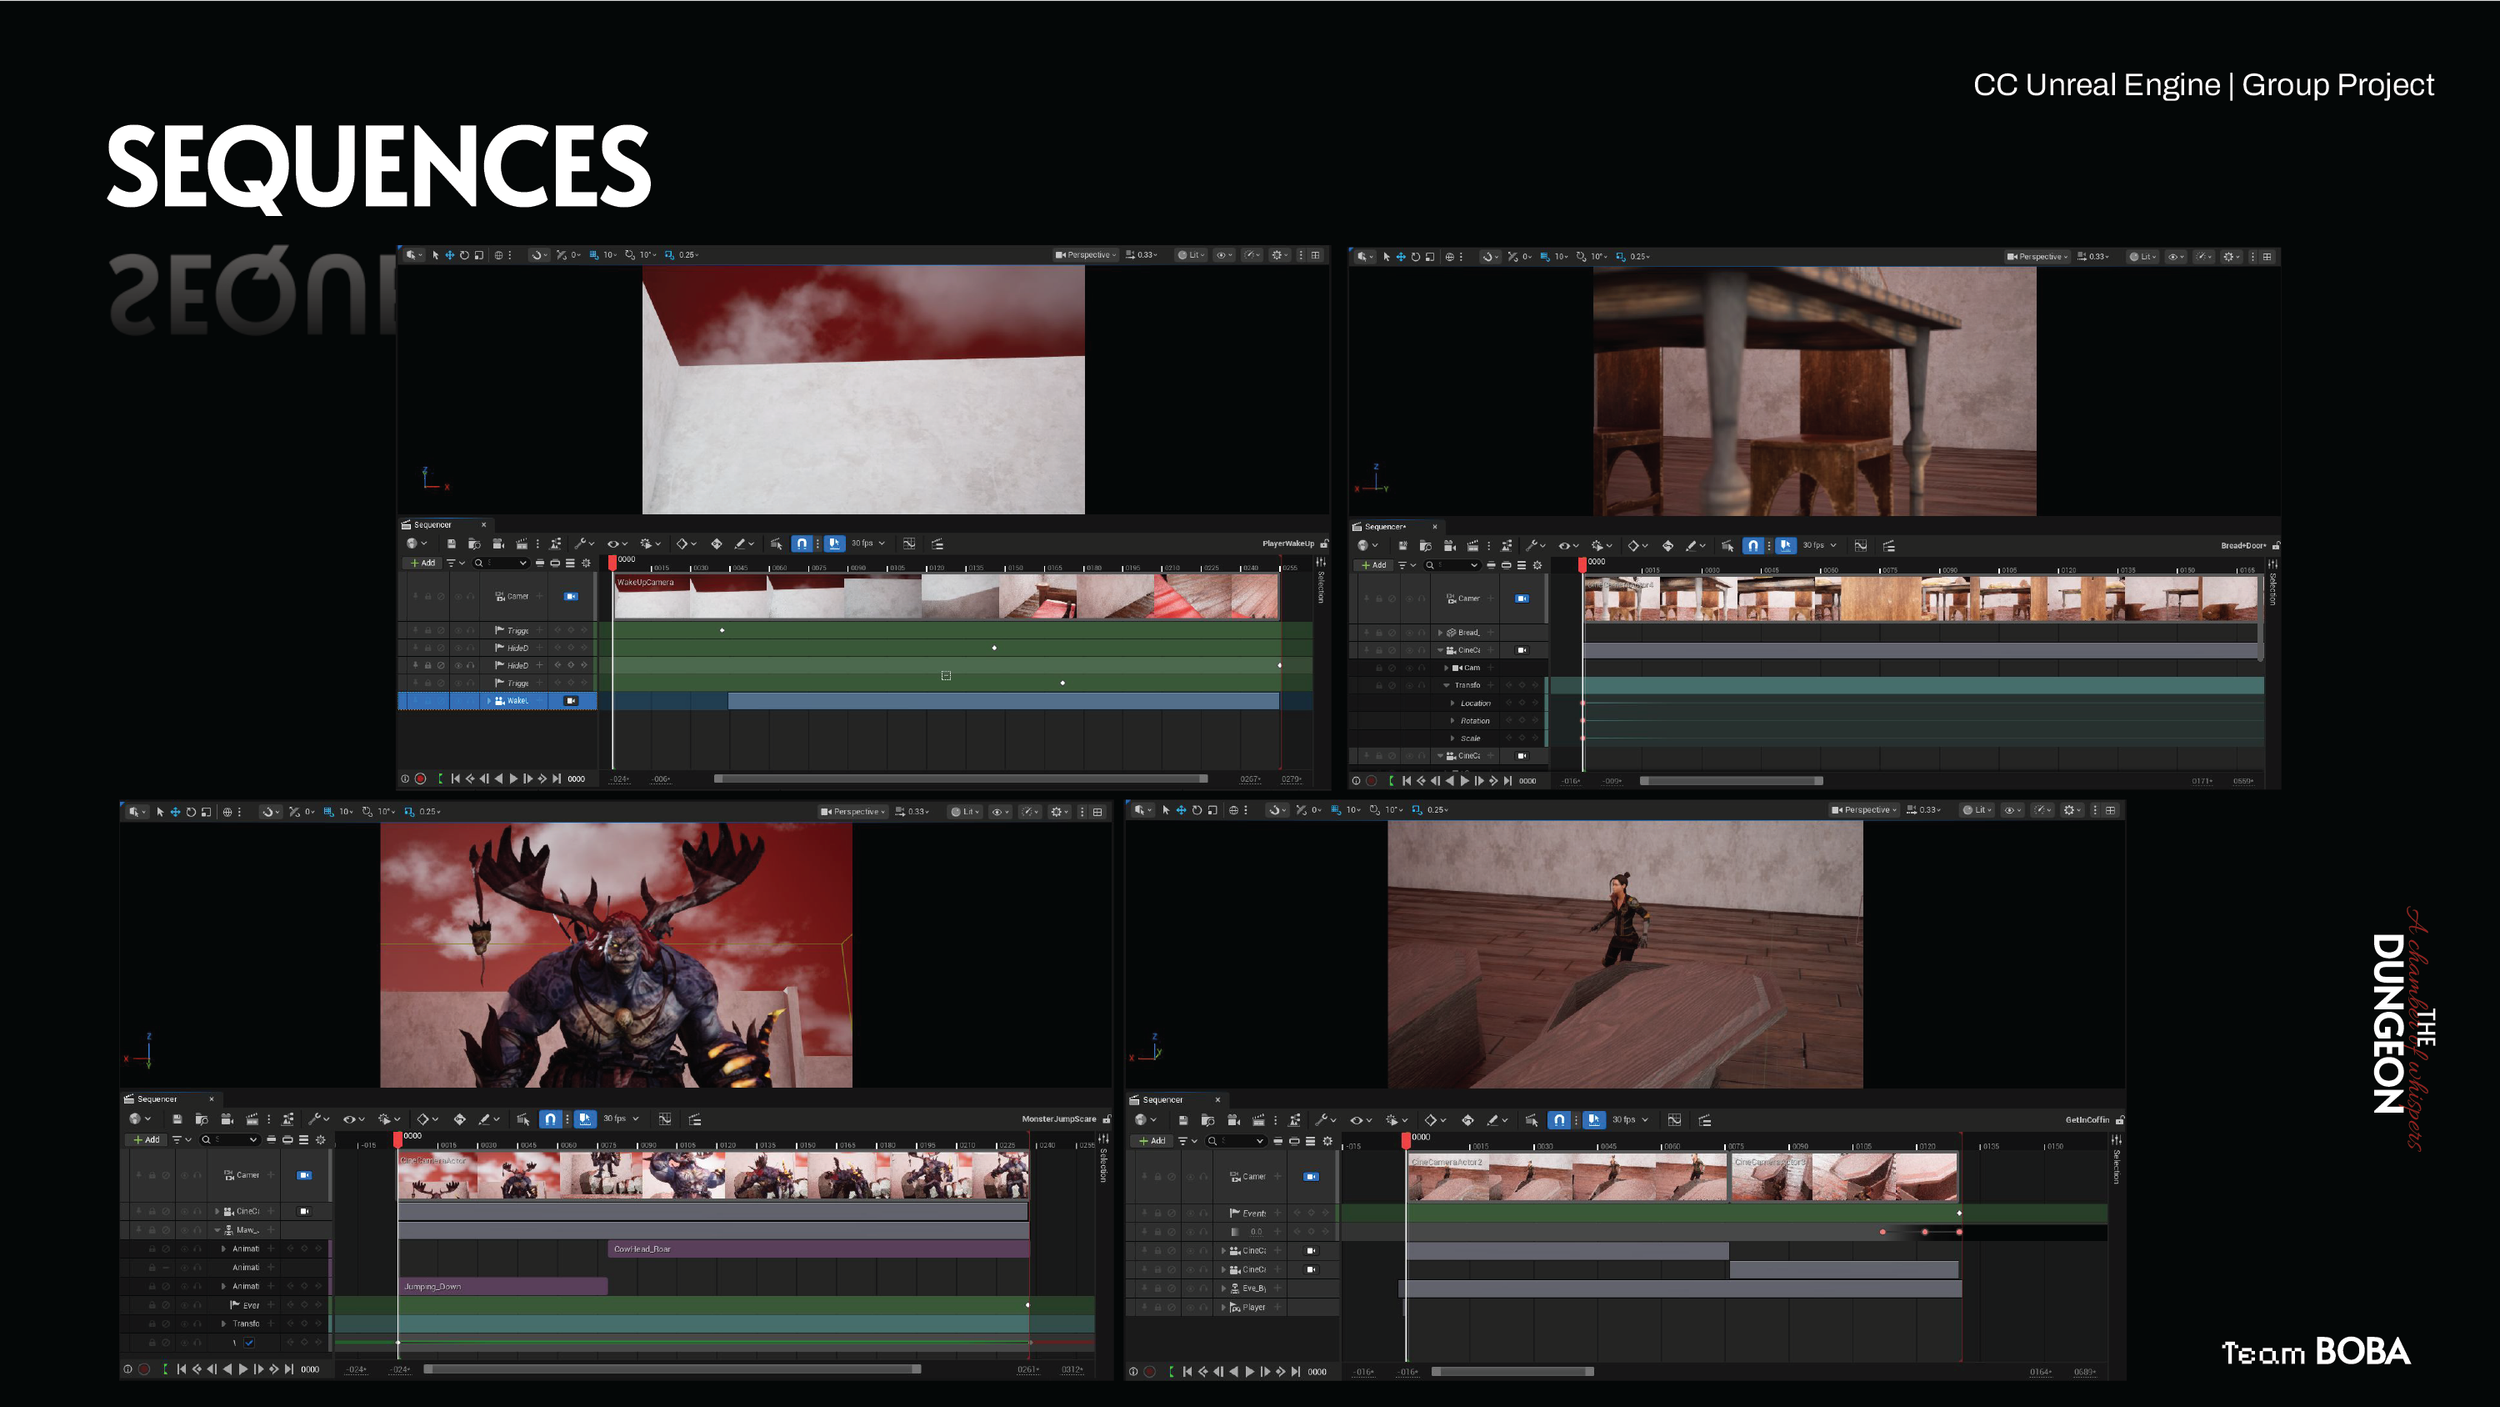Collapse the Transform track in BreadDoor sequencer
Image resolution: width=2500 pixels, height=1407 pixels.
[1447, 686]
